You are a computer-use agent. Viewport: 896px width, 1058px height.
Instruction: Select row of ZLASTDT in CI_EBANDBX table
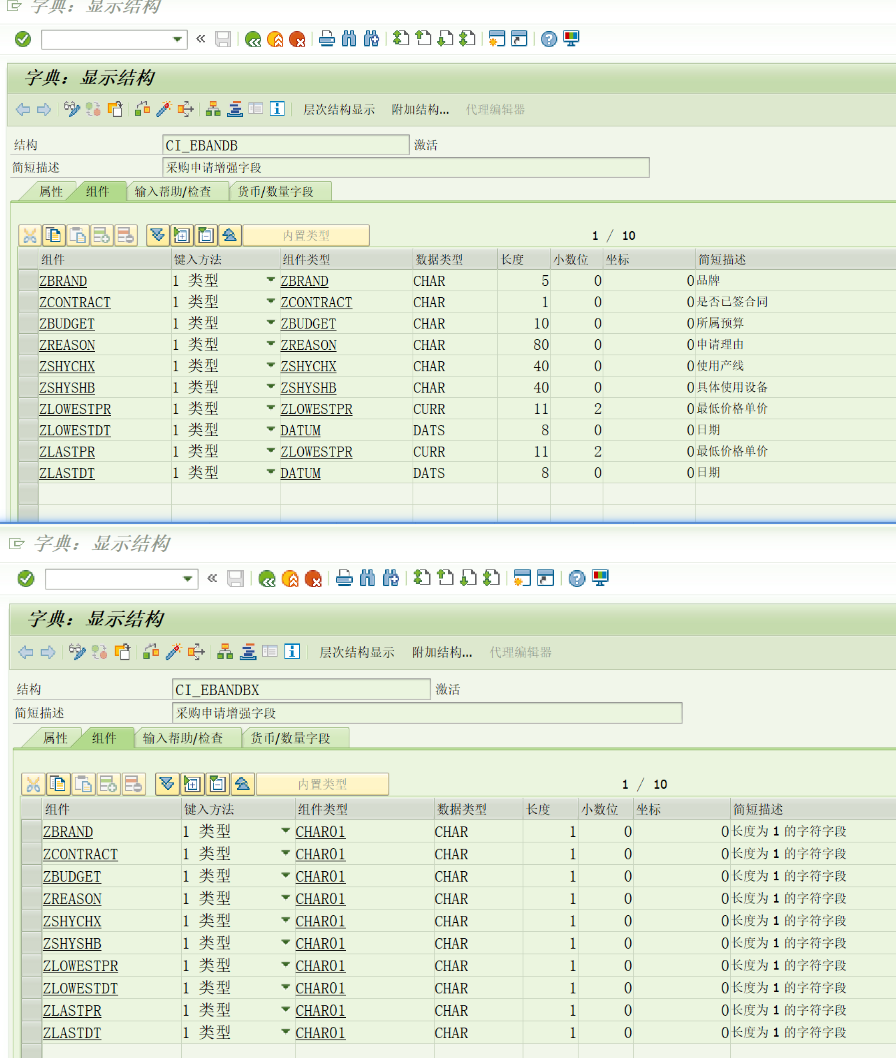[31, 1033]
